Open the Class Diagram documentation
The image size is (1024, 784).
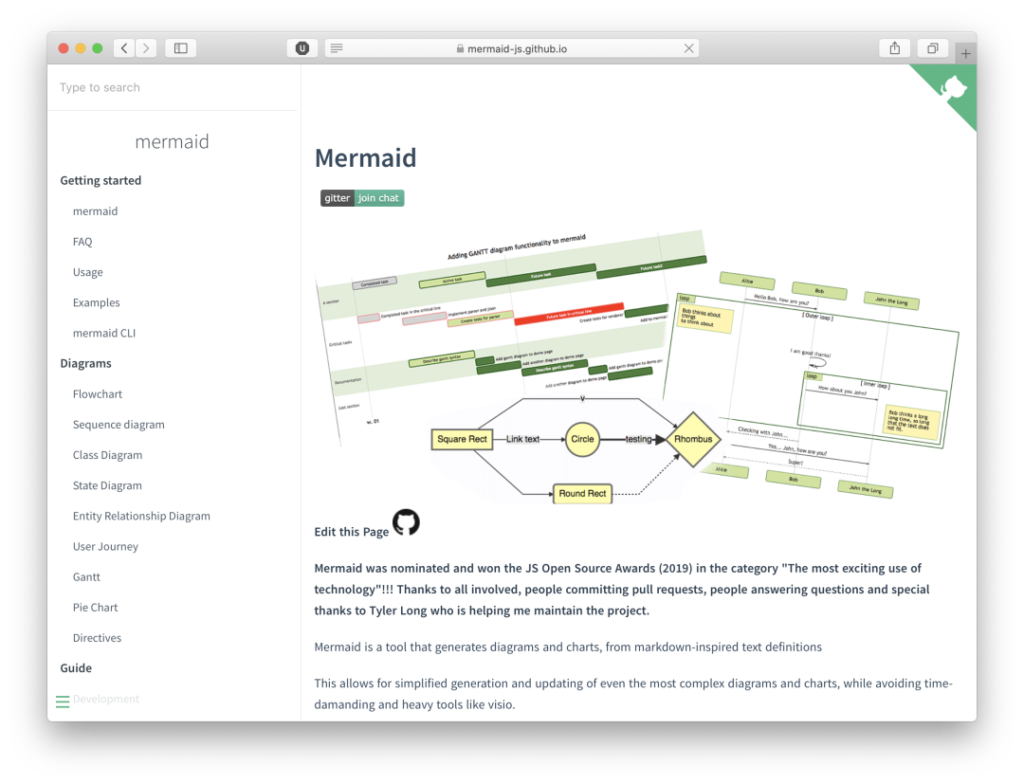tap(107, 455)
